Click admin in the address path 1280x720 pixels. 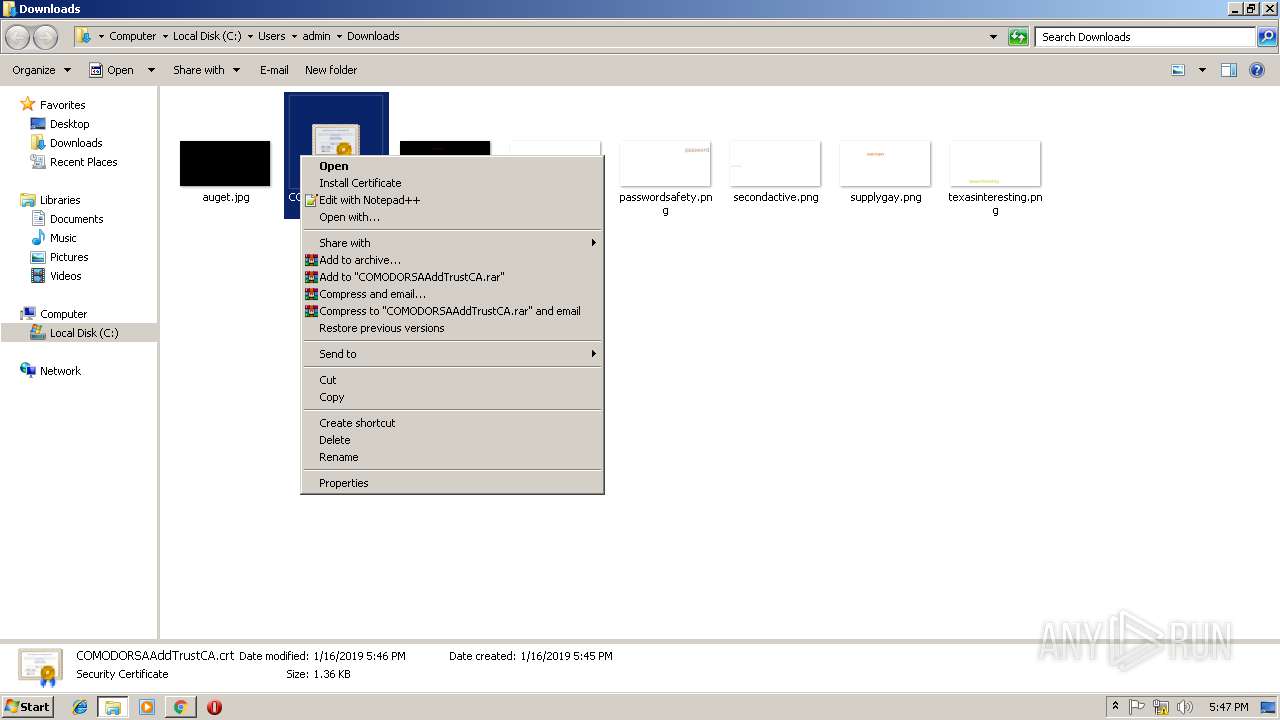point(316,36)
